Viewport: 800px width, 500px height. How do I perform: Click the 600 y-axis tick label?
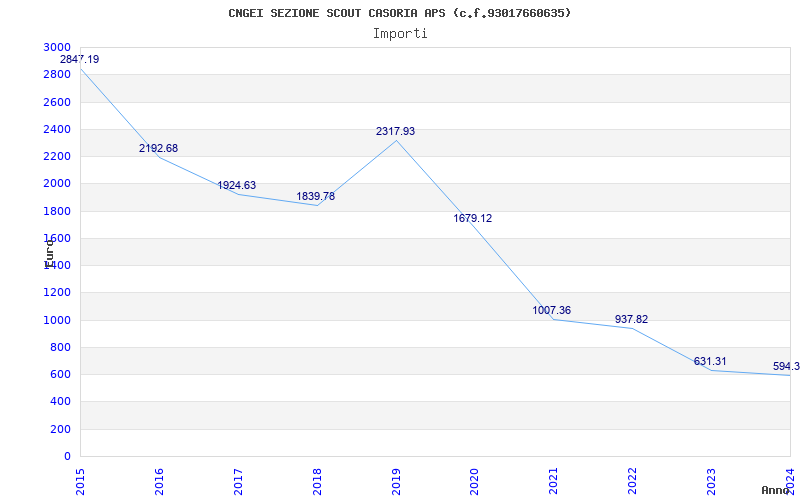pyautogui.click(x=61, y=374)
